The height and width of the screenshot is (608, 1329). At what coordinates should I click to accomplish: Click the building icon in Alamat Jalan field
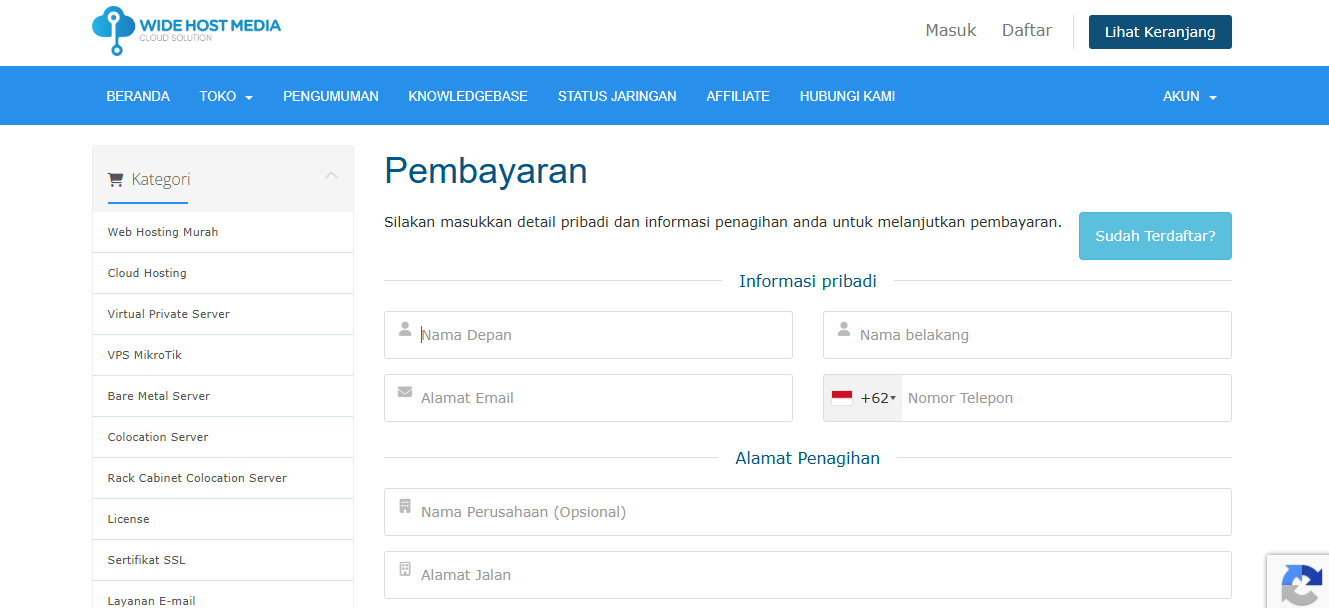pyautogui.click(x=404, y=569)
